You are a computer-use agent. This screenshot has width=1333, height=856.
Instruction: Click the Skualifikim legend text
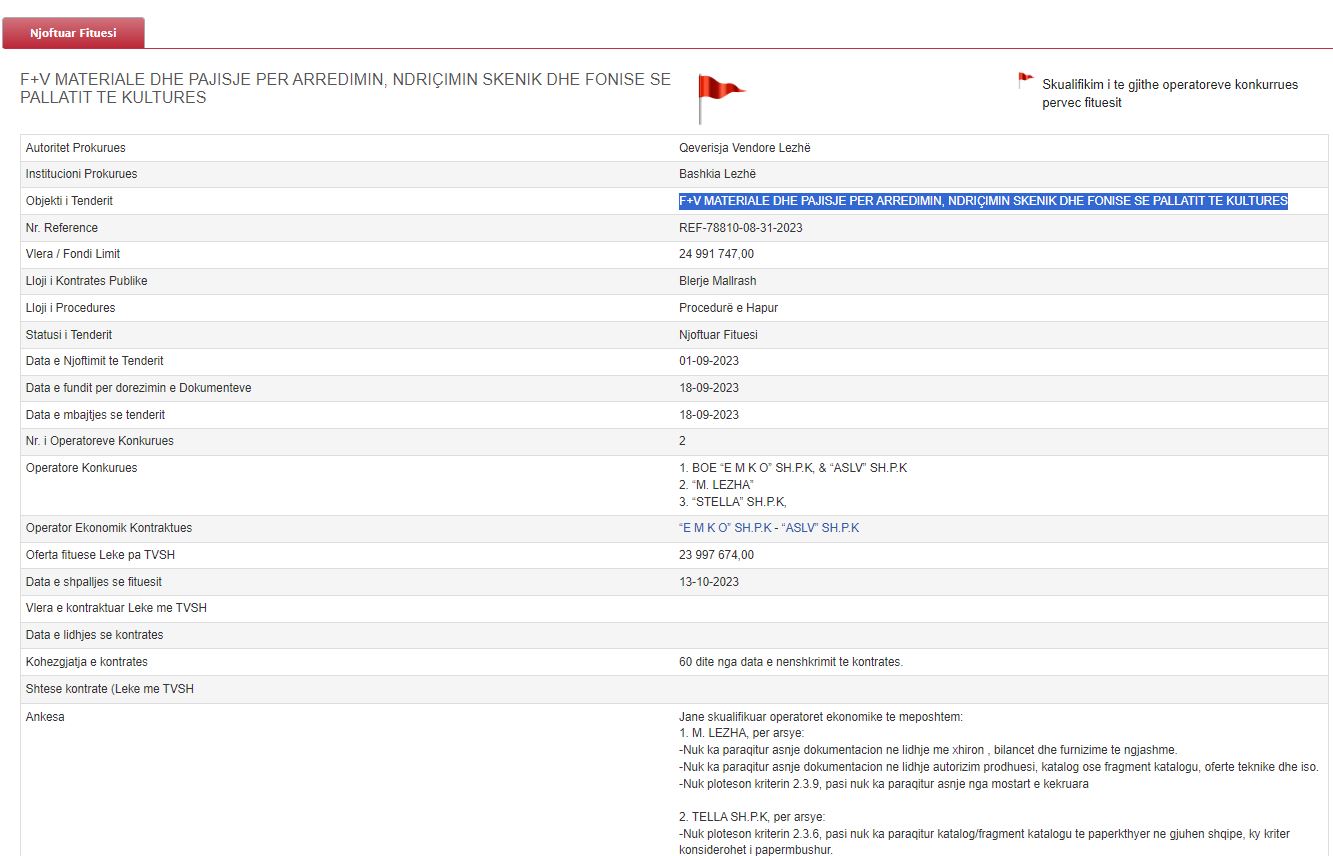(x=1169, y=93)
